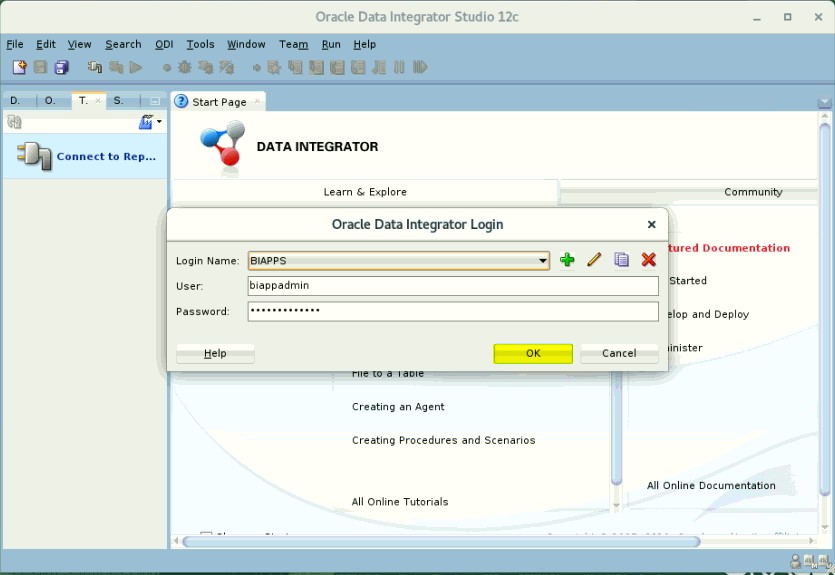The width and height of the screenshot is (835, 575).
Task: Click the tutorials list vertical scrollbar
Action: [x=617, y=426]
